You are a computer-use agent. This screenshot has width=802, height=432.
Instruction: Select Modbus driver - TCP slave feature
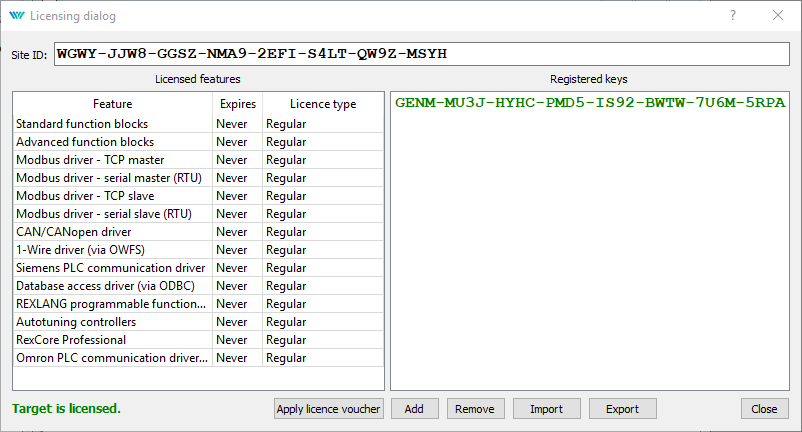point(198,196)
